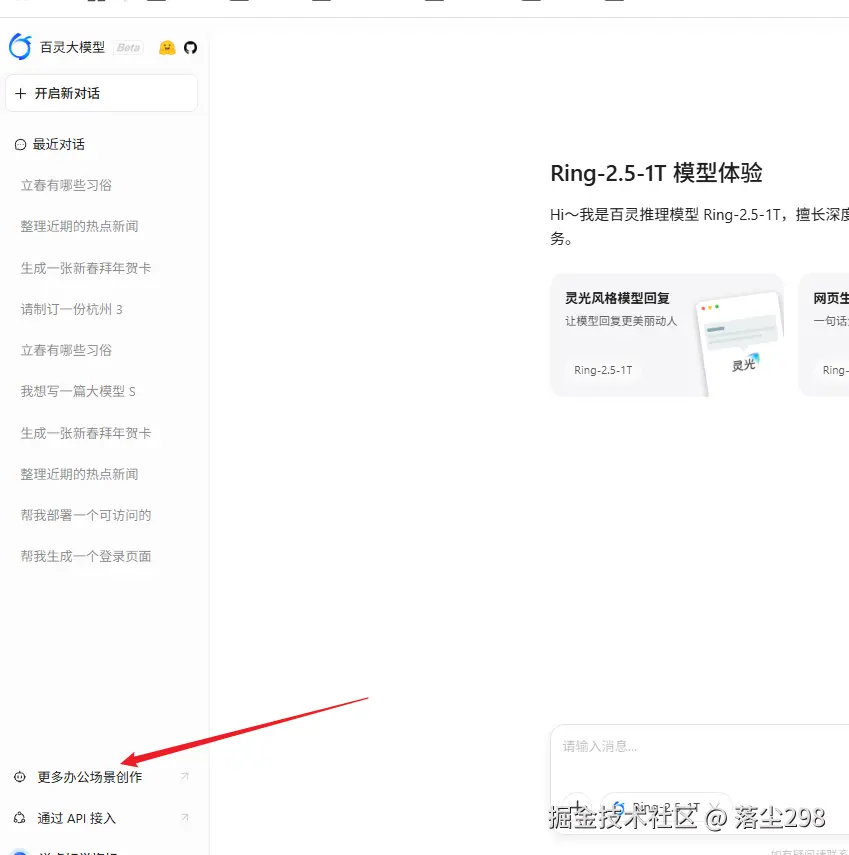Click the robot icon beside 更多办公场景创作
The height and width of the screenshot is (855, 849).
(20, 777)
